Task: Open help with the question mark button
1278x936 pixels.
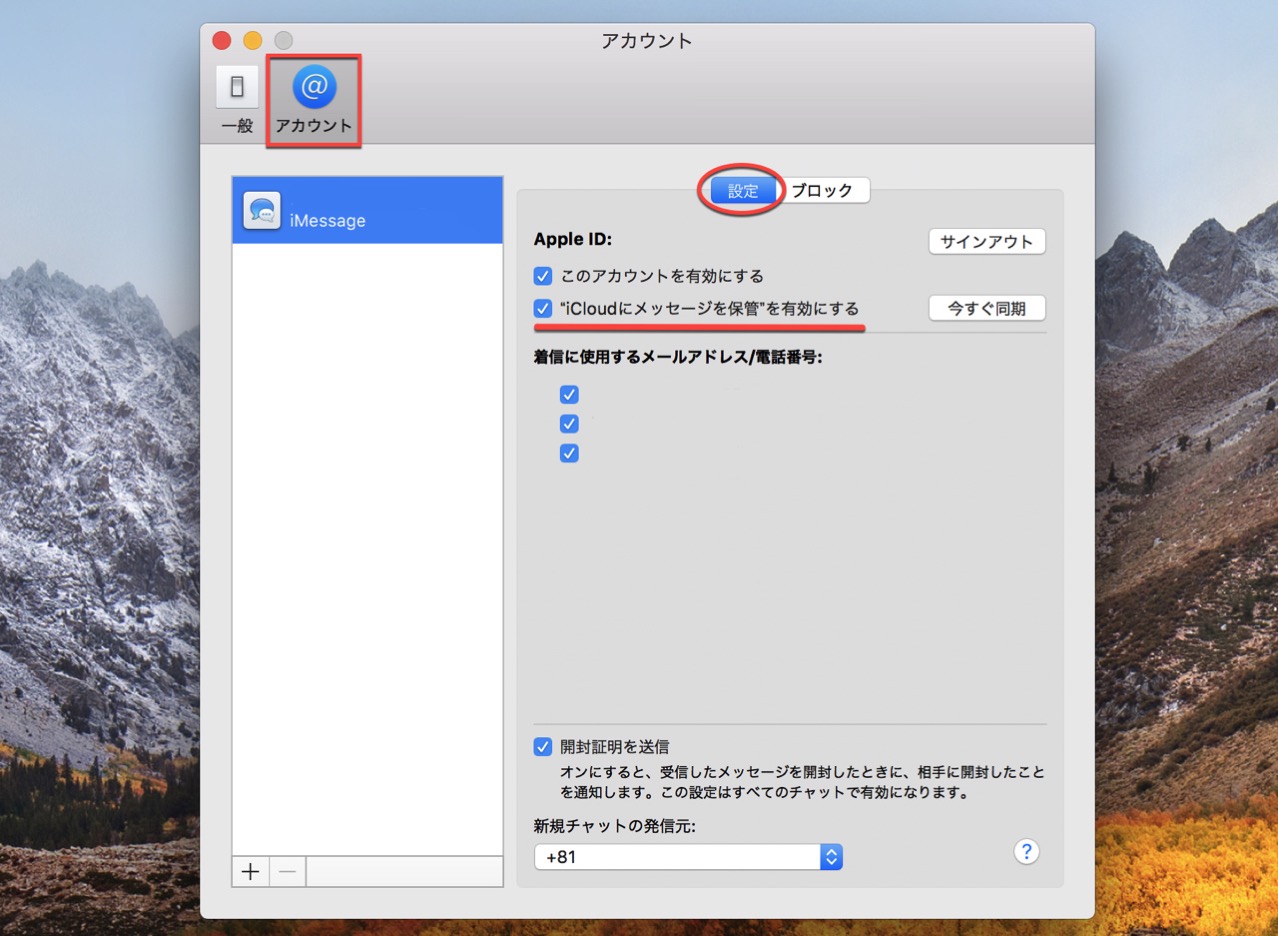Action: pos(1026,852)
